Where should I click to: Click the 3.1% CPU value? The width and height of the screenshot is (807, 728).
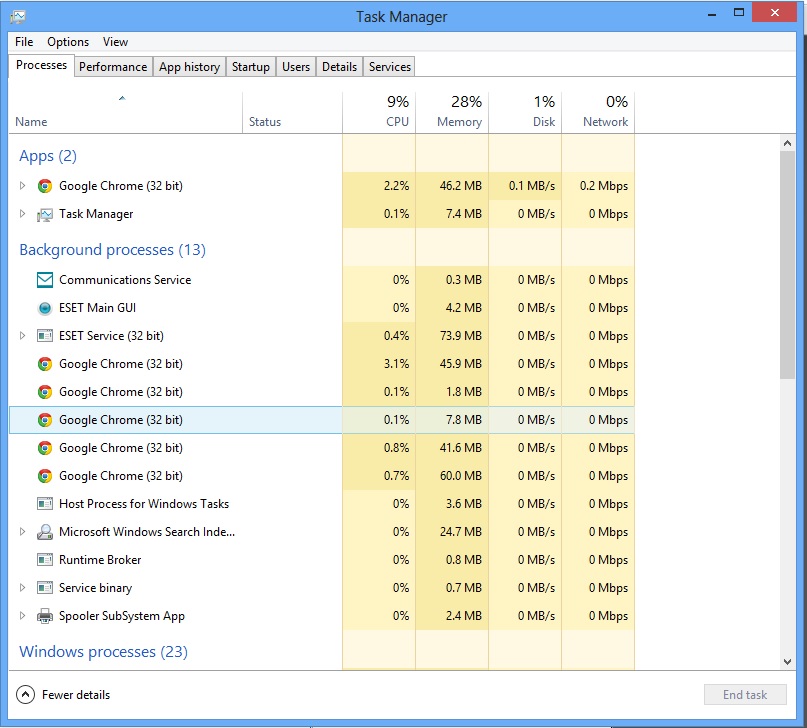396,364
